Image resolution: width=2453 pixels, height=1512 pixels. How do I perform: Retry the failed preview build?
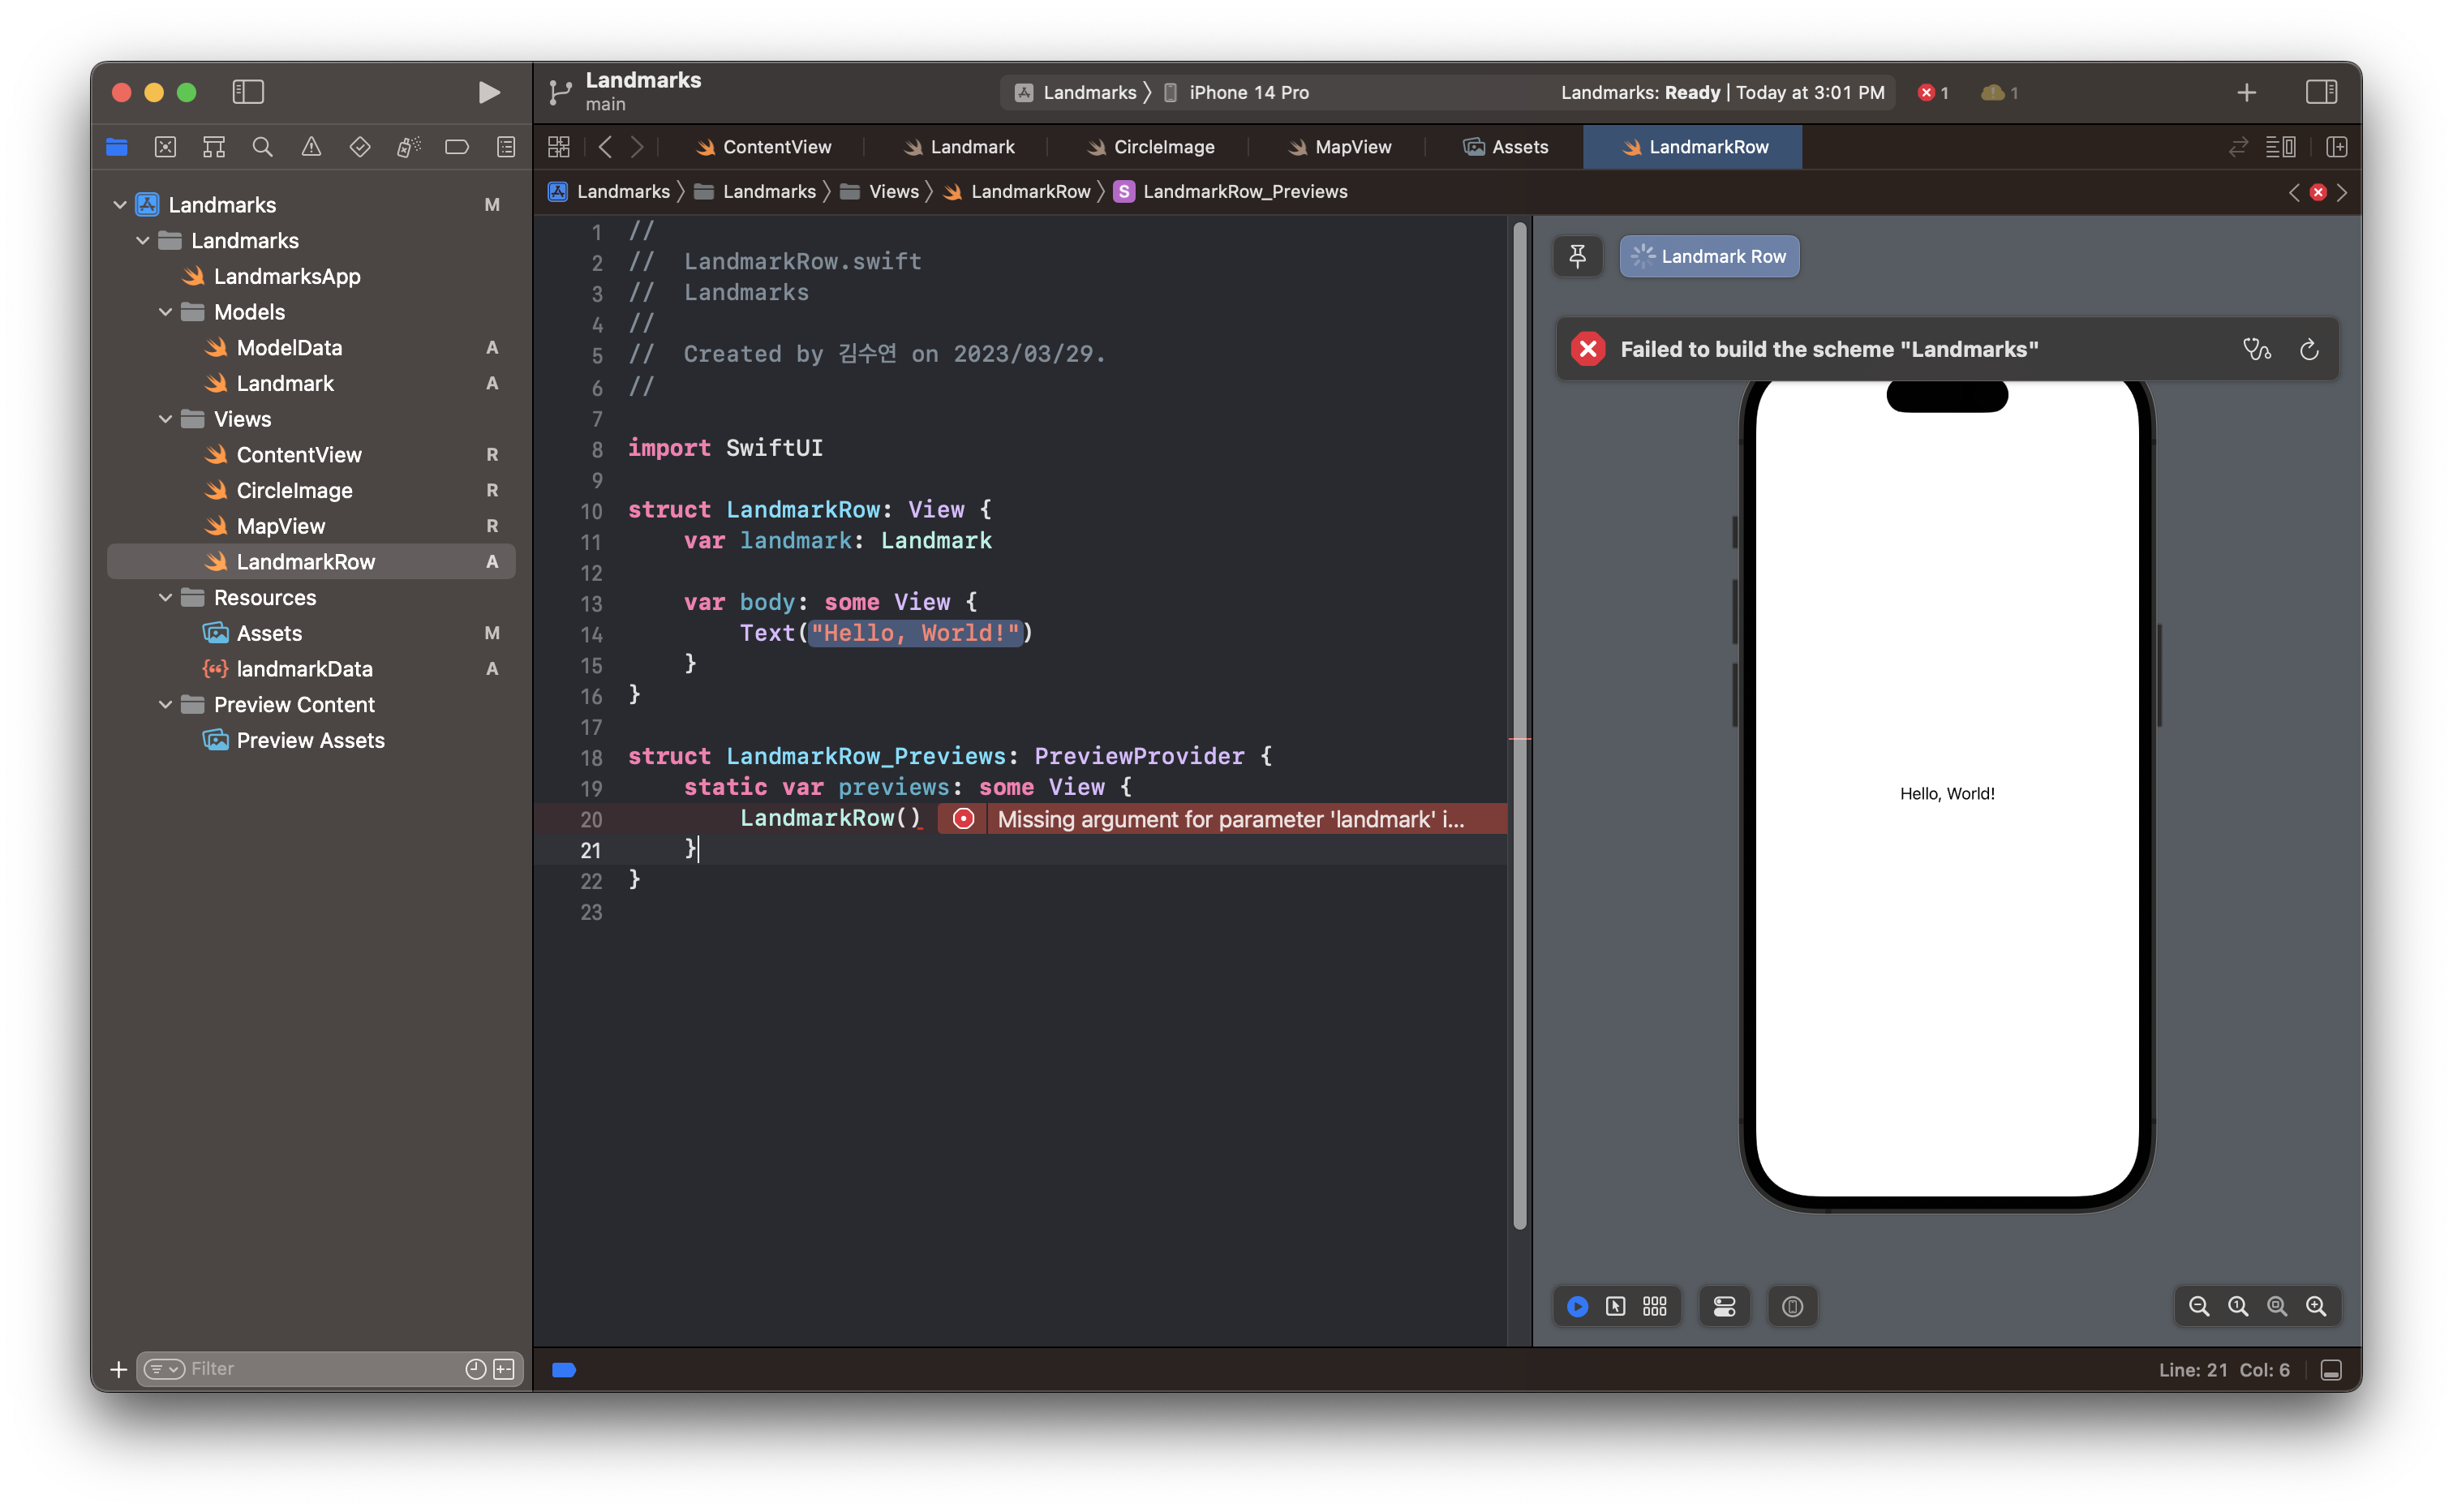(x=2309, y=349)
